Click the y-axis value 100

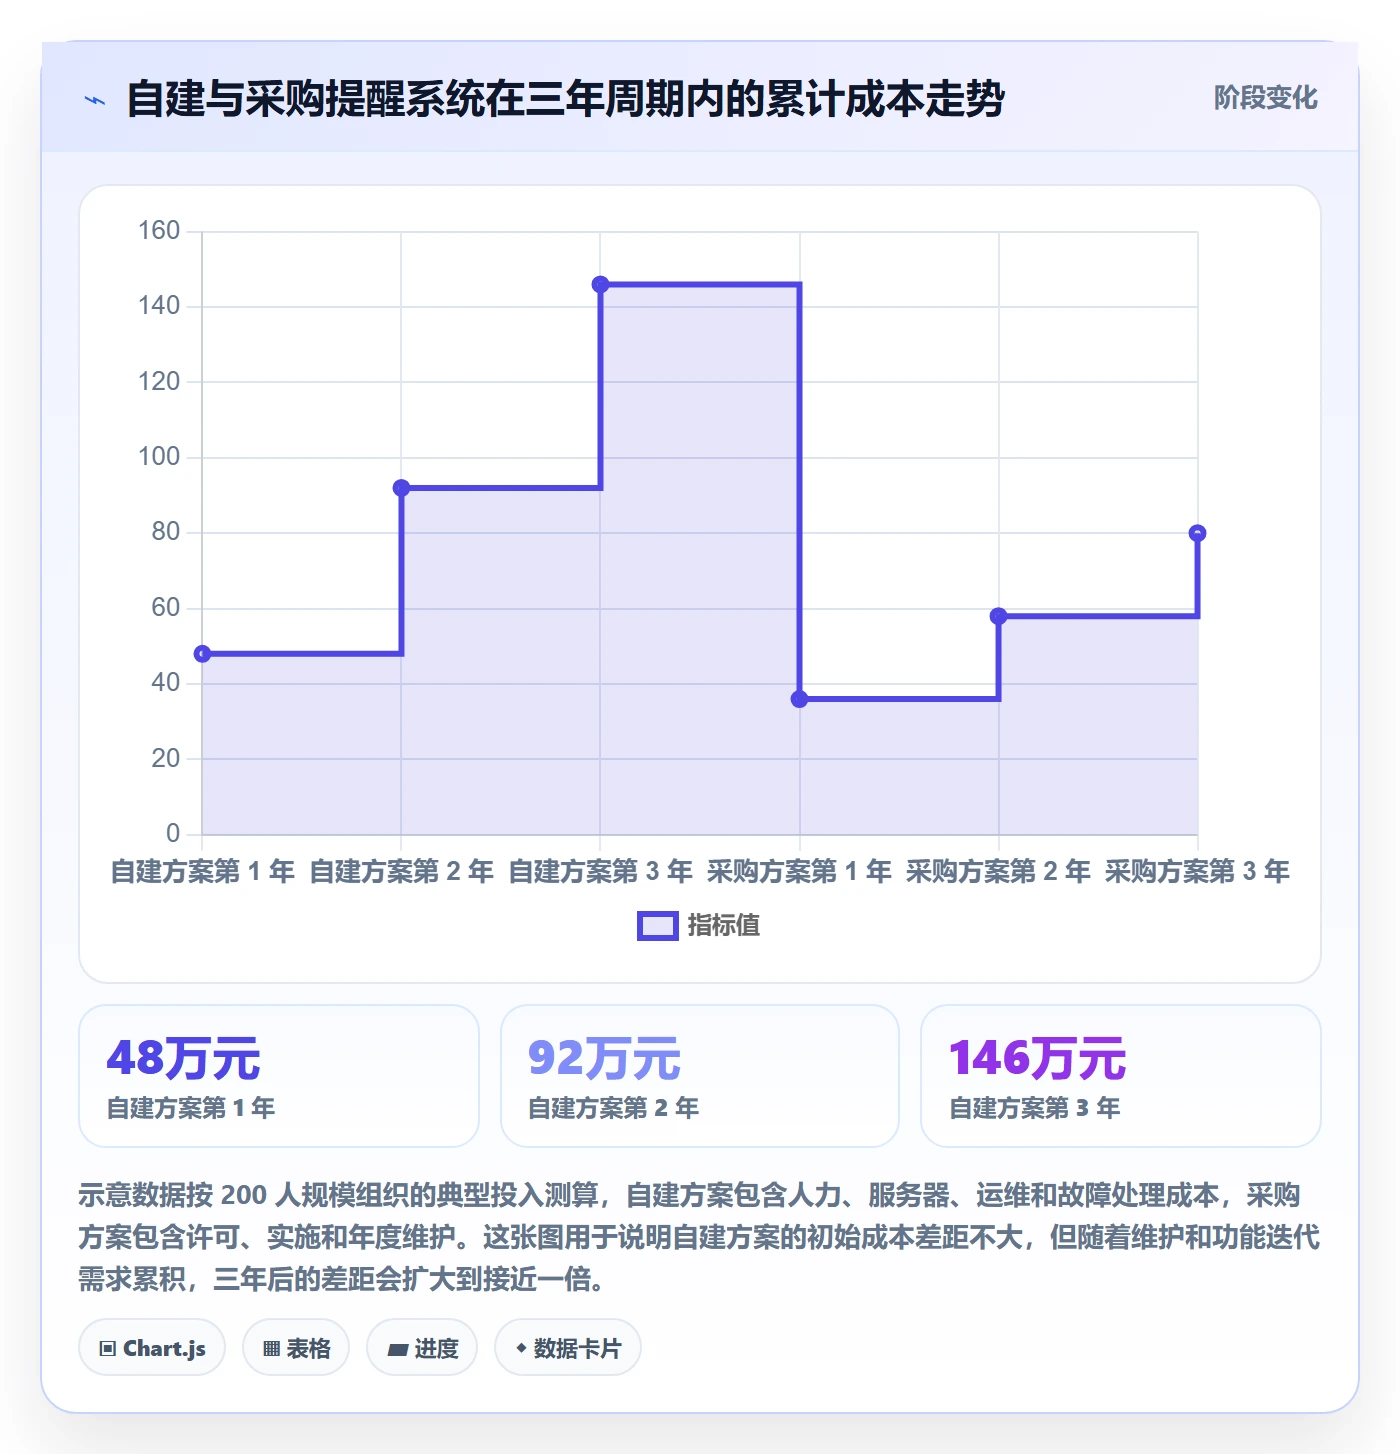(x=159, y=457)
